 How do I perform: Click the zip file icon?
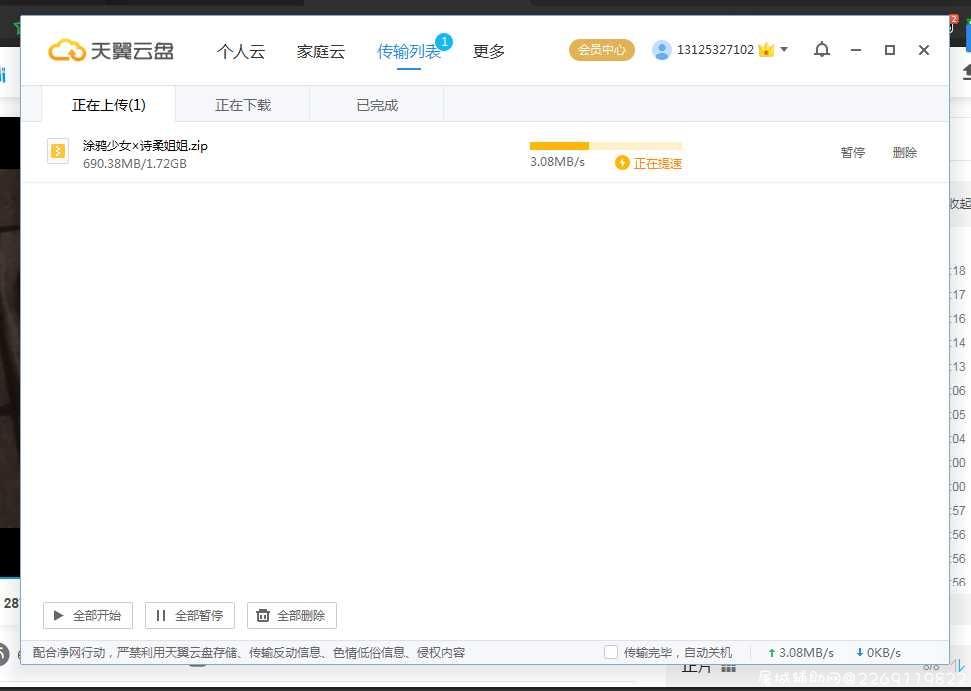pos(58,150)
